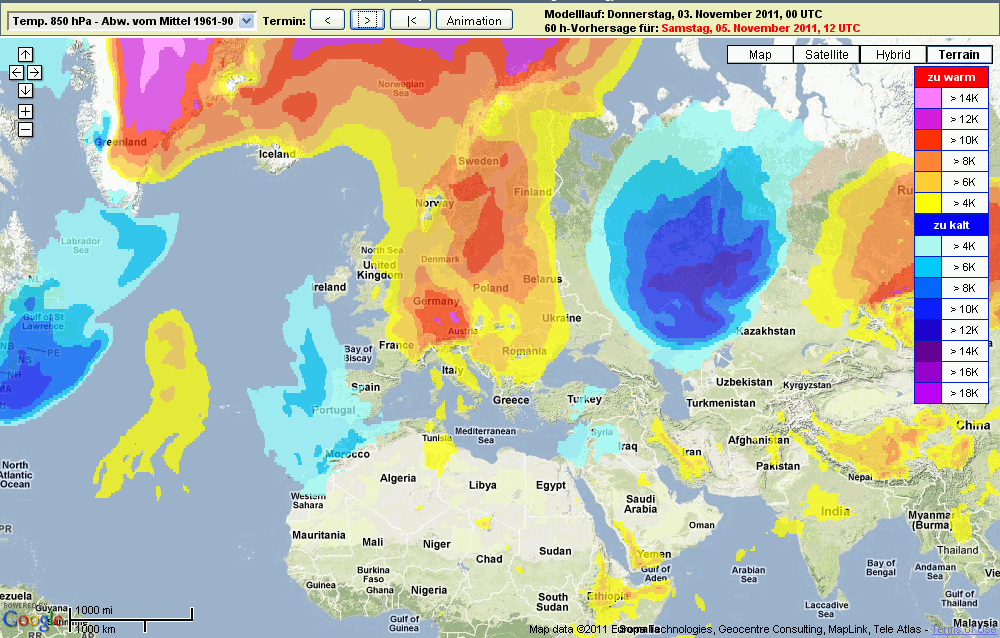
Task: Click the map scale bar
Action: [x=131, y=619]
